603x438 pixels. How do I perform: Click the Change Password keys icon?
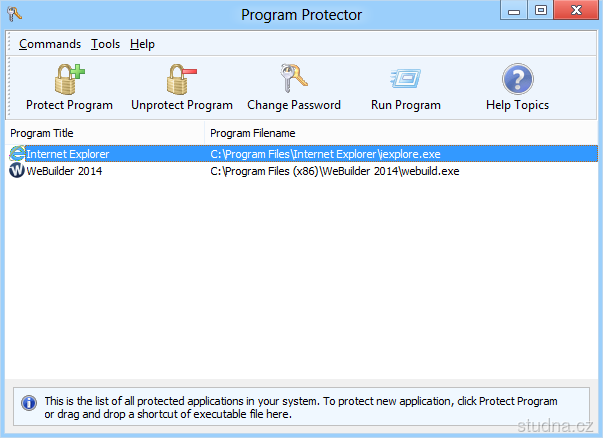coord(294,78)
